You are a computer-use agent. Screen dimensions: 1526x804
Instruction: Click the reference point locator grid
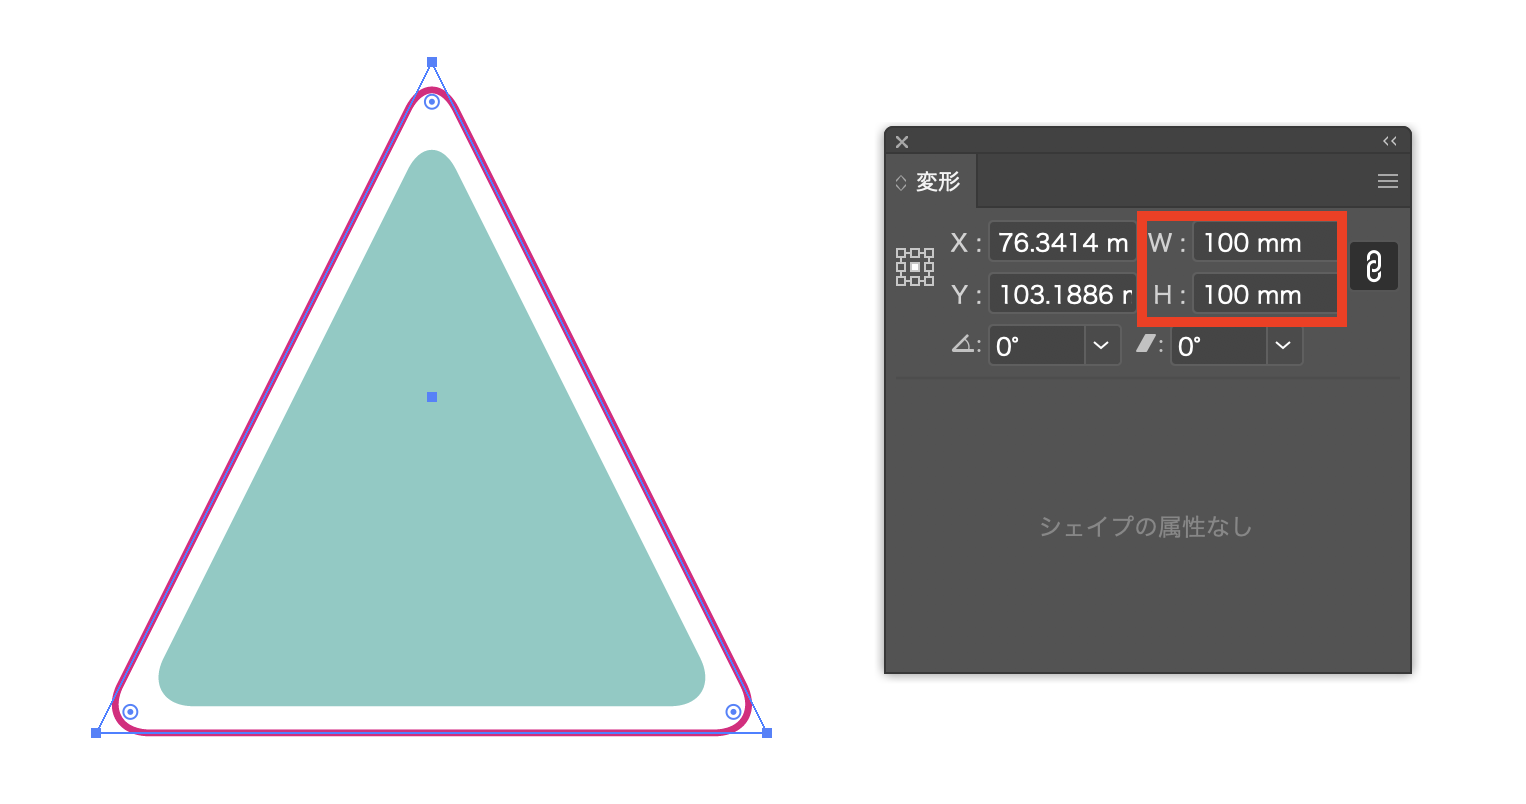pos(914,267)
